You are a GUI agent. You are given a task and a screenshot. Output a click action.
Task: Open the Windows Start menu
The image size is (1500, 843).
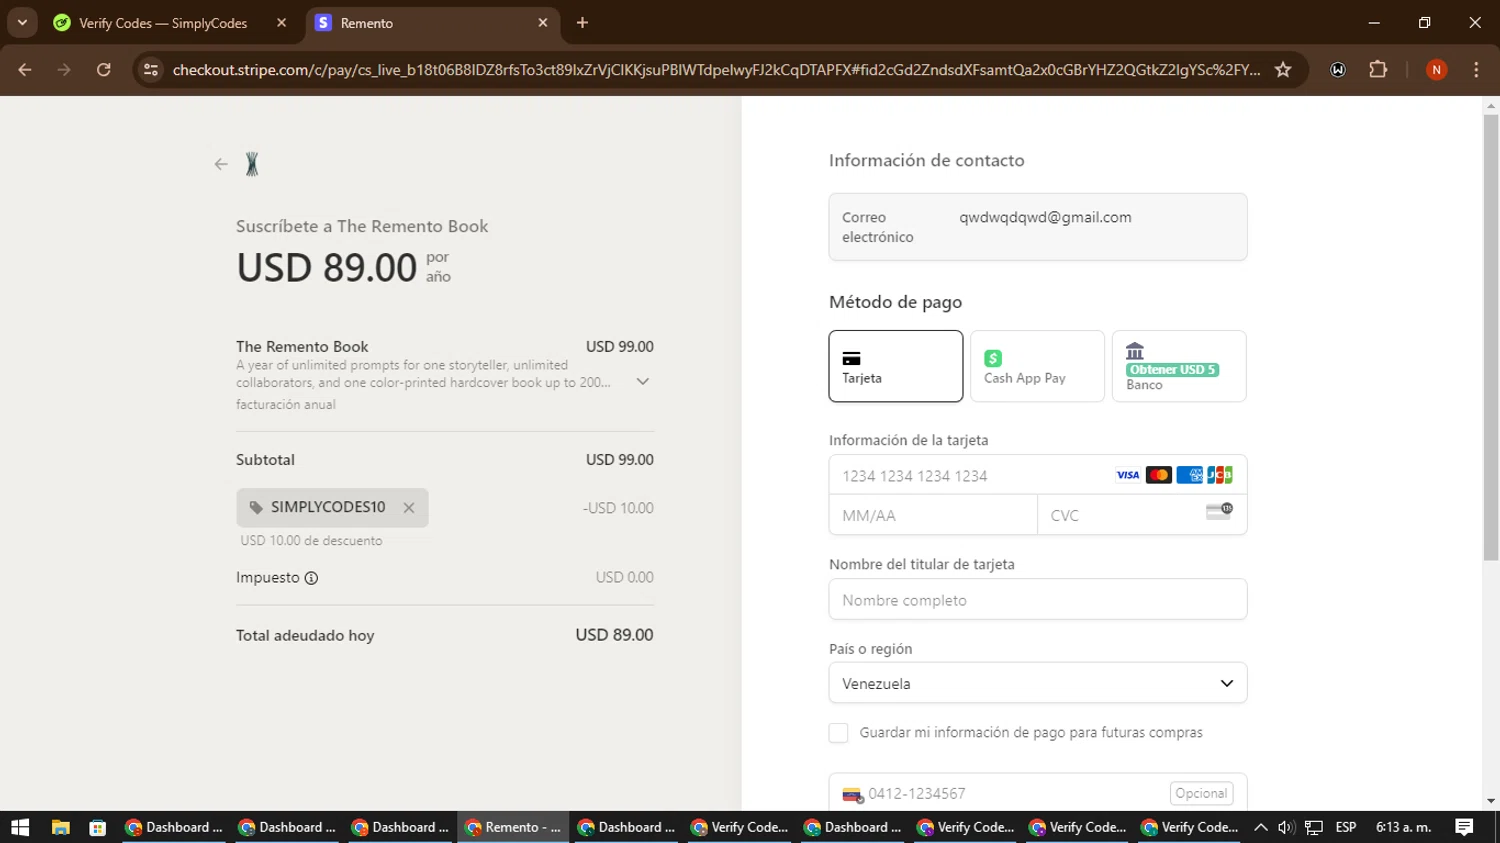pos(20,827)
